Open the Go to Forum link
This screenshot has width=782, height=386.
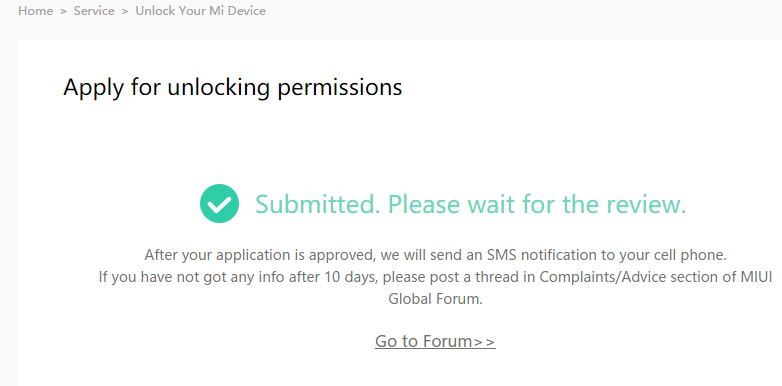(x=435, y=341)
